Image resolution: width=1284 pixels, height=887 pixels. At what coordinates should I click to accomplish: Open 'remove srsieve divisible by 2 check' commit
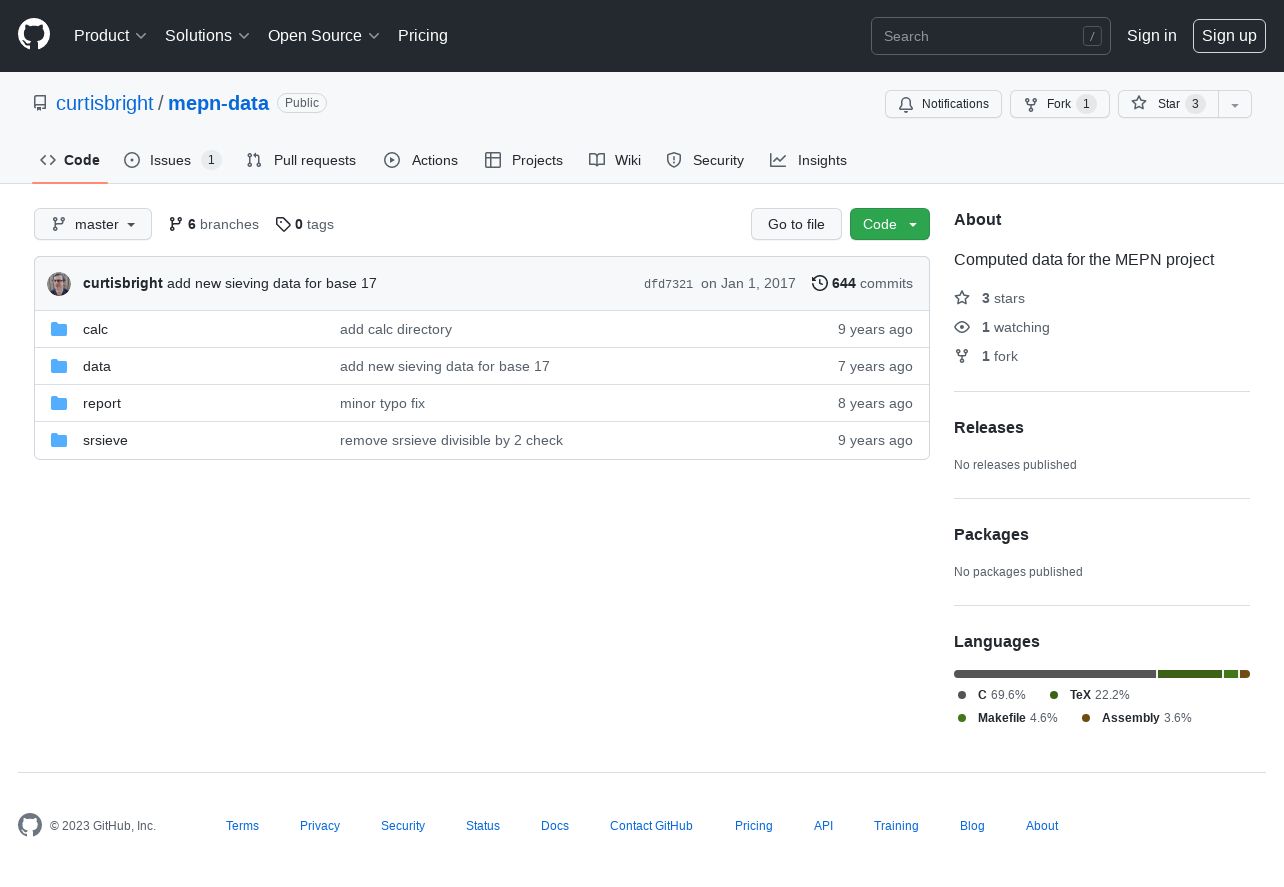coord(451,440)
